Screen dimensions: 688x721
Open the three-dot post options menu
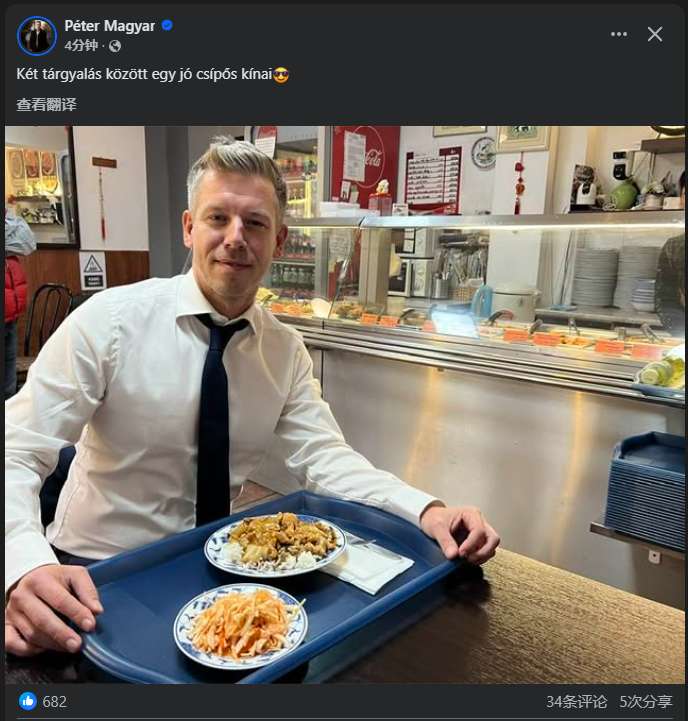[x=619, y=34]
